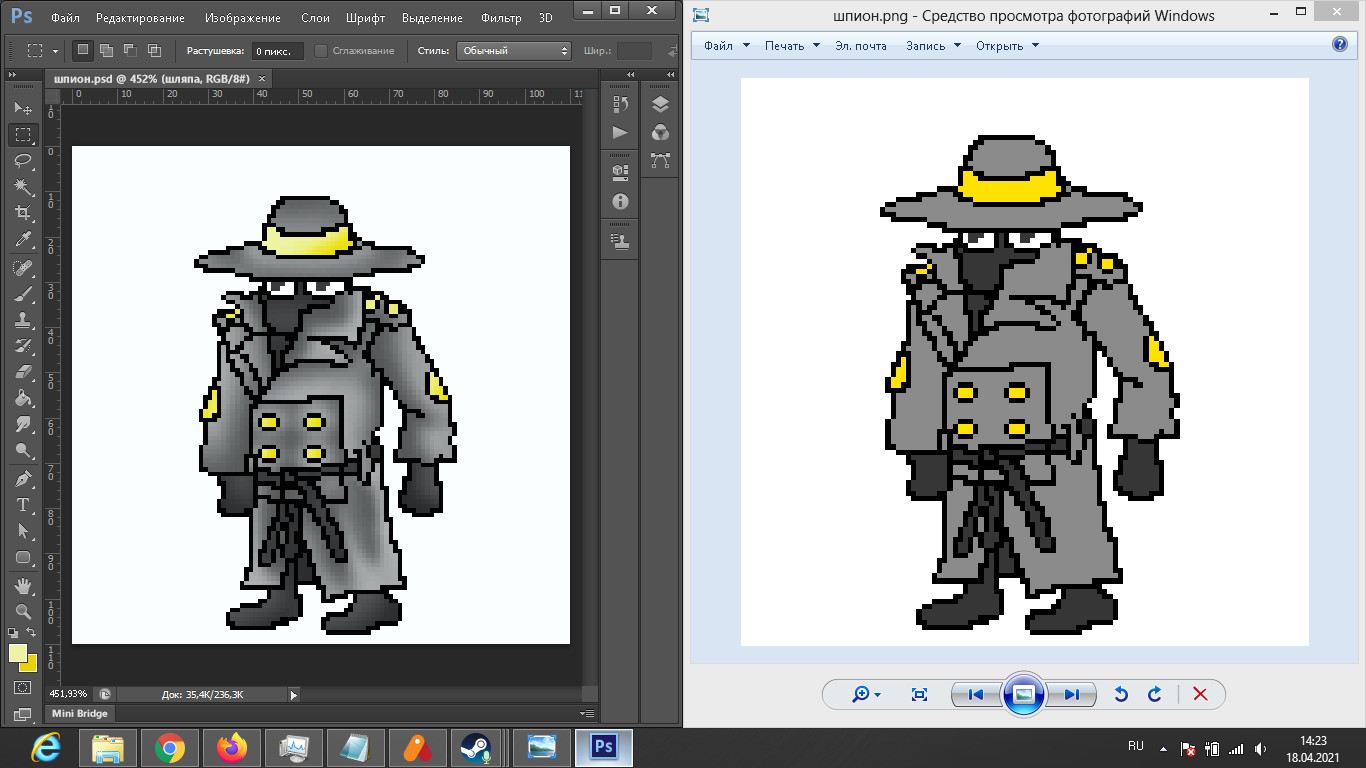Image resolution: width=1366 pixels, height=768 pixels.
Task: Select the Lasso tool
Action: coord(23,161)
